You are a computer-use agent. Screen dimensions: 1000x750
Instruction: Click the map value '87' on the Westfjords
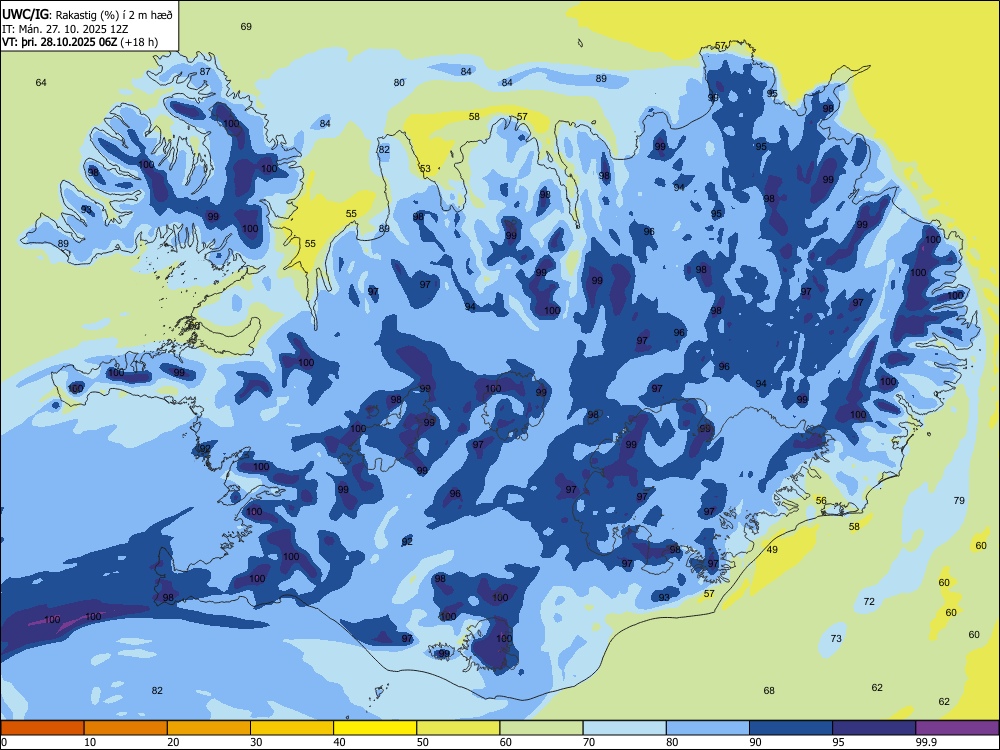[205, 71]
